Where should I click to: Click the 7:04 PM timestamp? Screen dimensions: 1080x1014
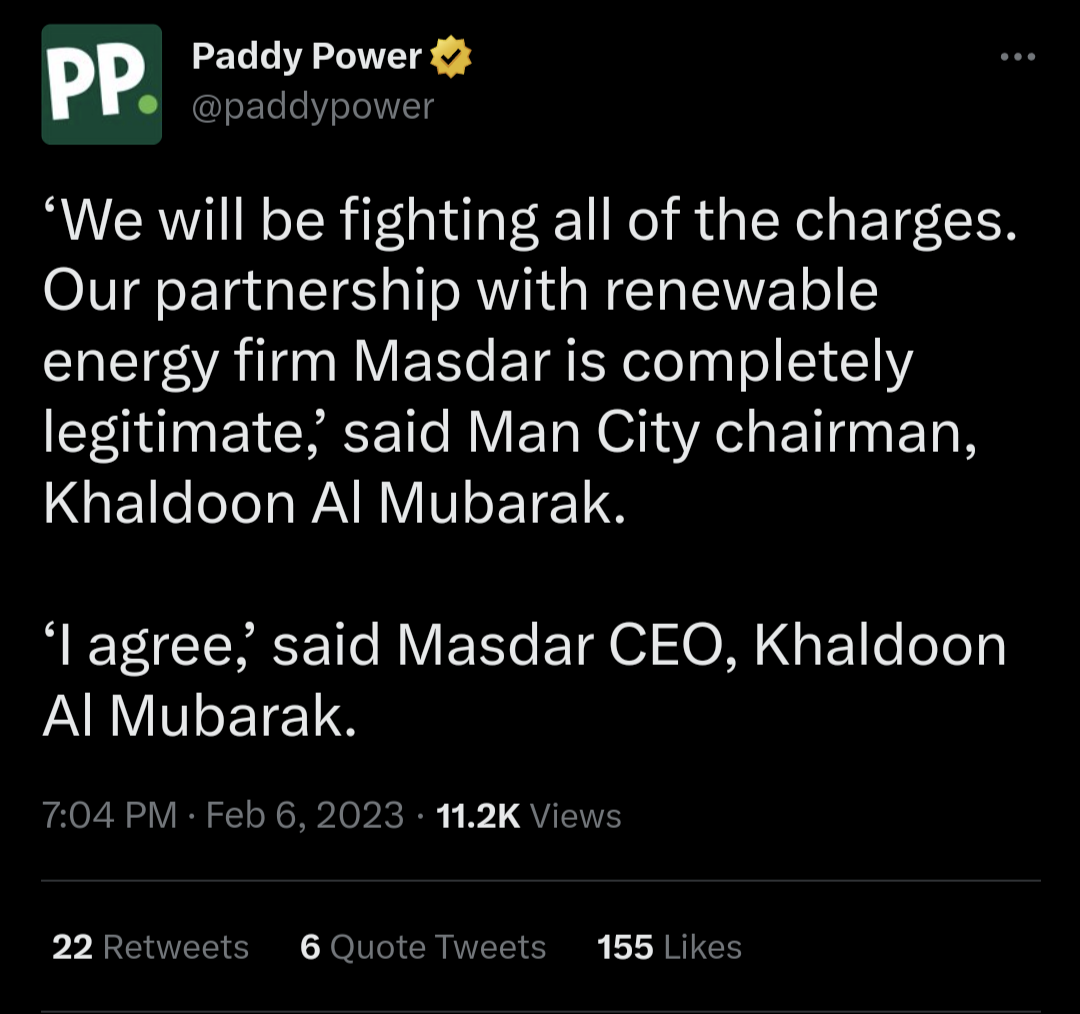(109, 816)
